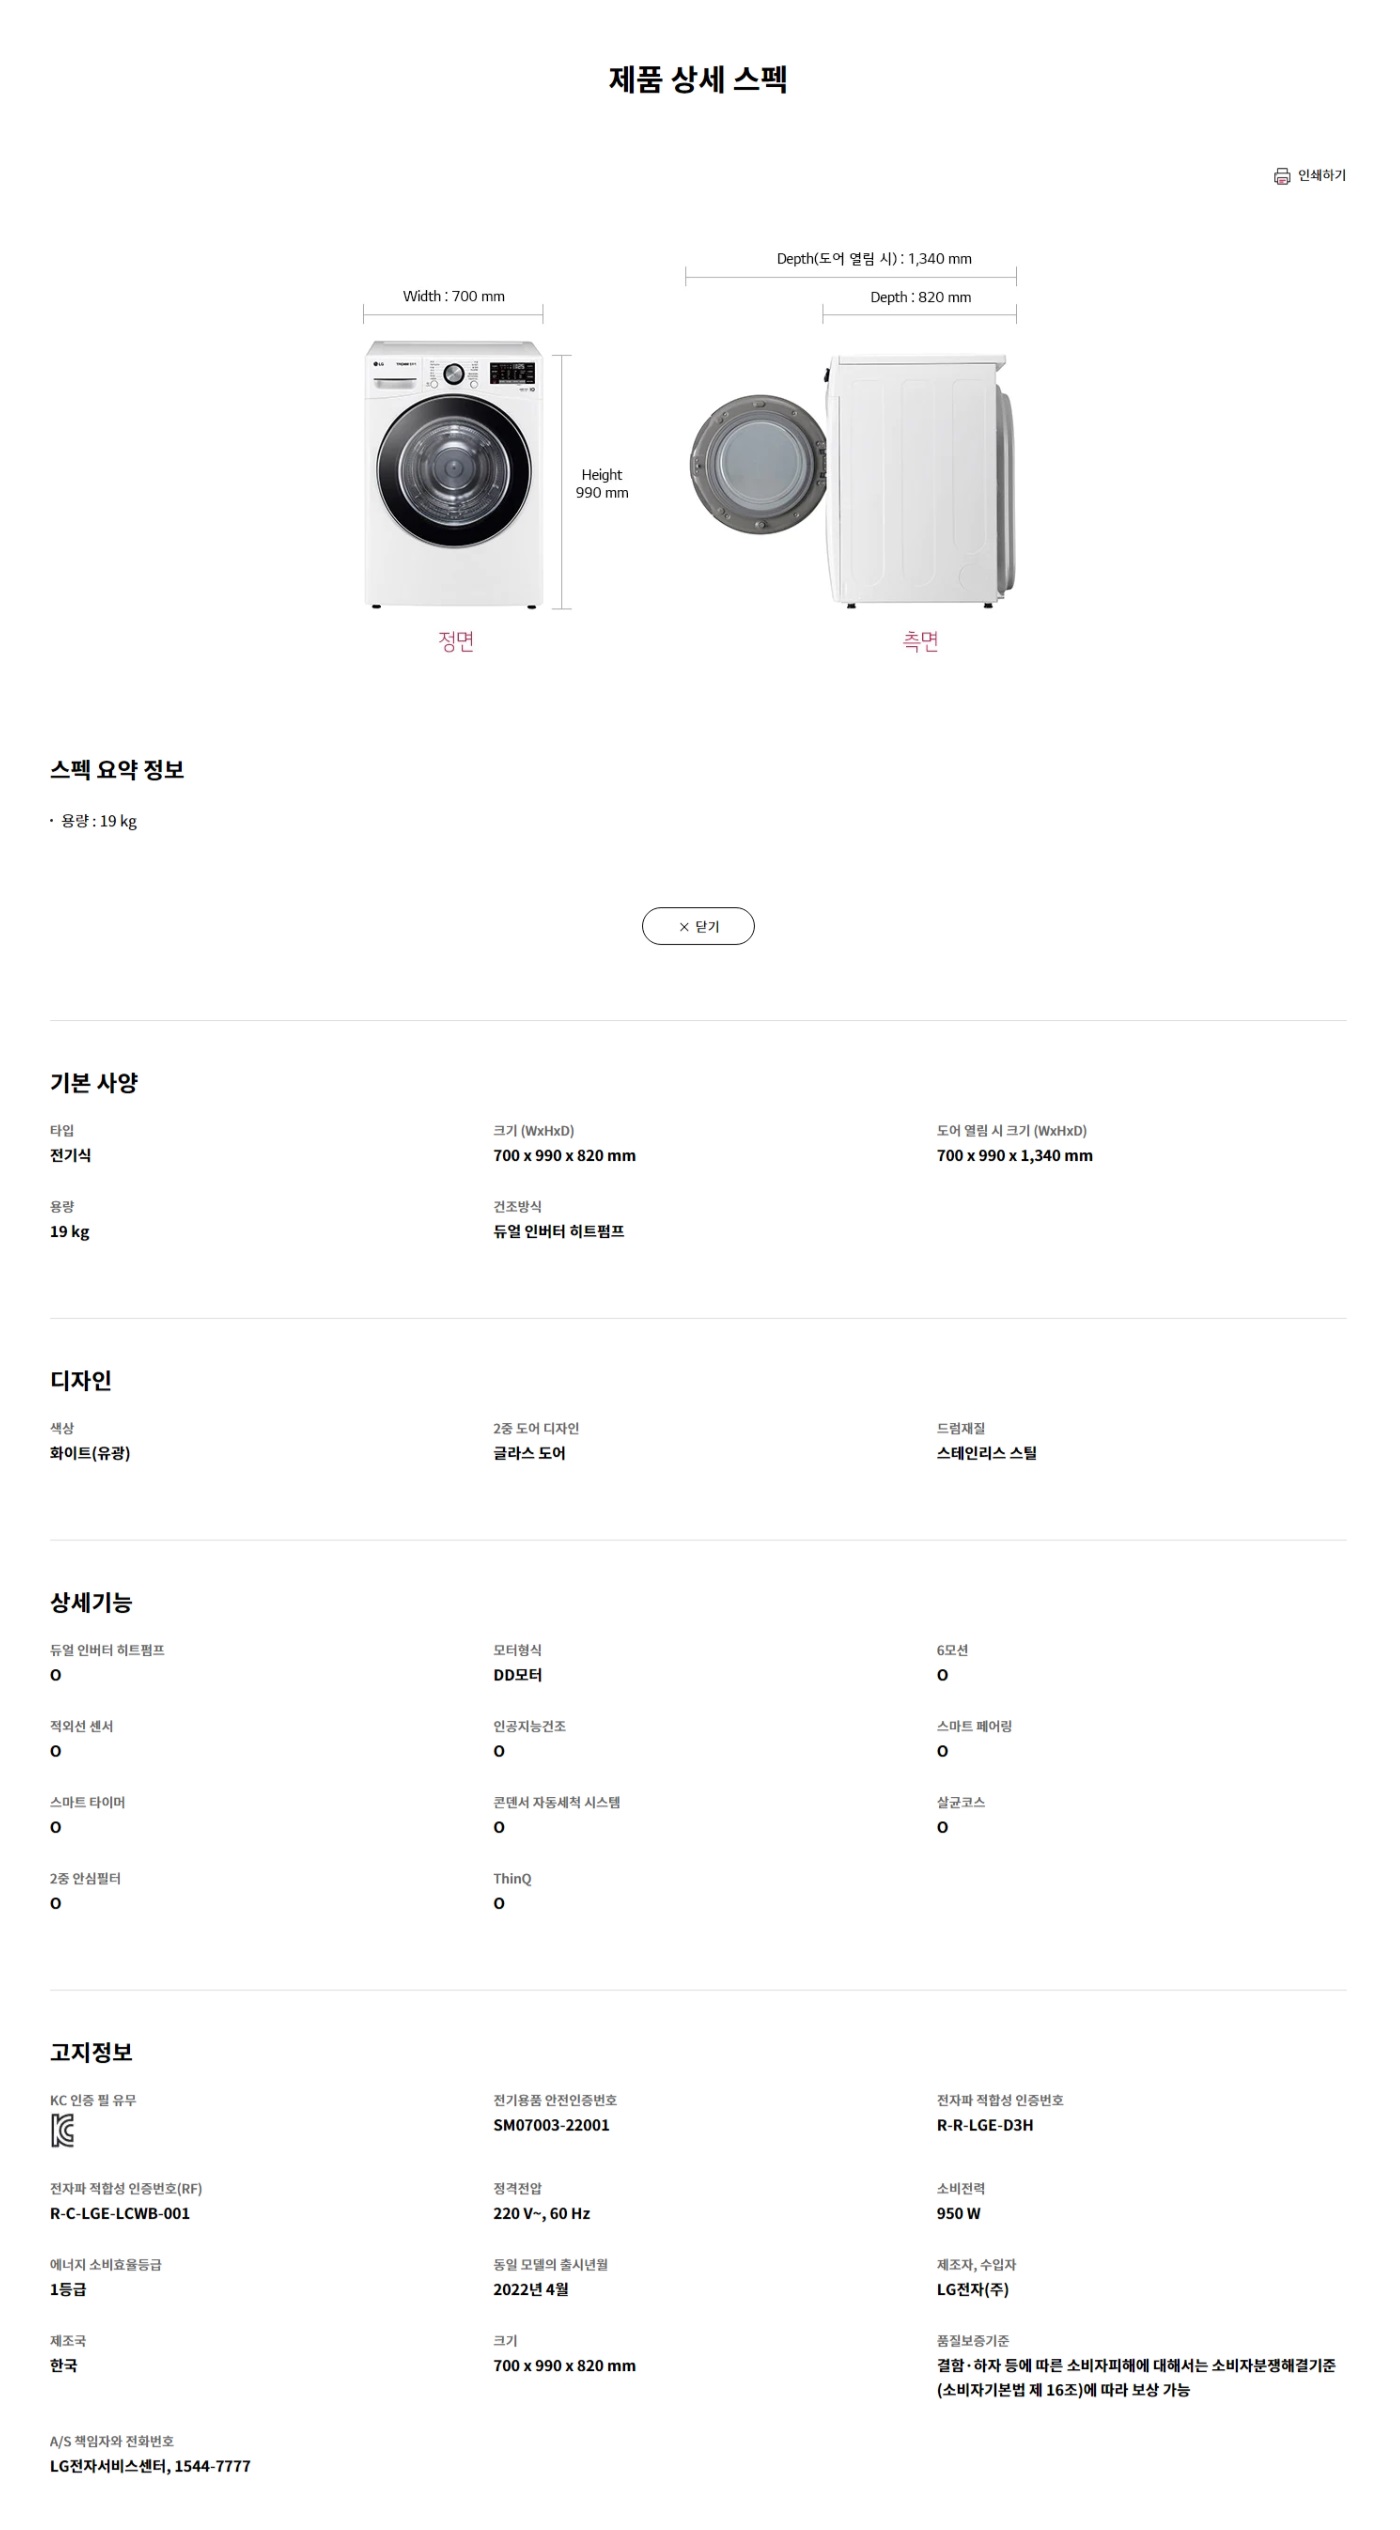Select the safety certification number SM07003-22001

pos(551,2125)
